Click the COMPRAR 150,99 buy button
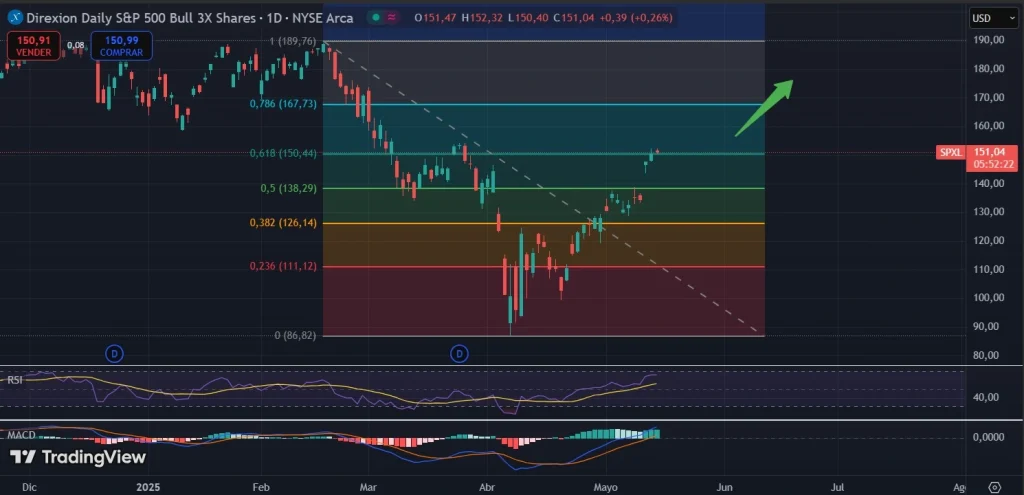The image size is (1024, 495). coord(121,46)
